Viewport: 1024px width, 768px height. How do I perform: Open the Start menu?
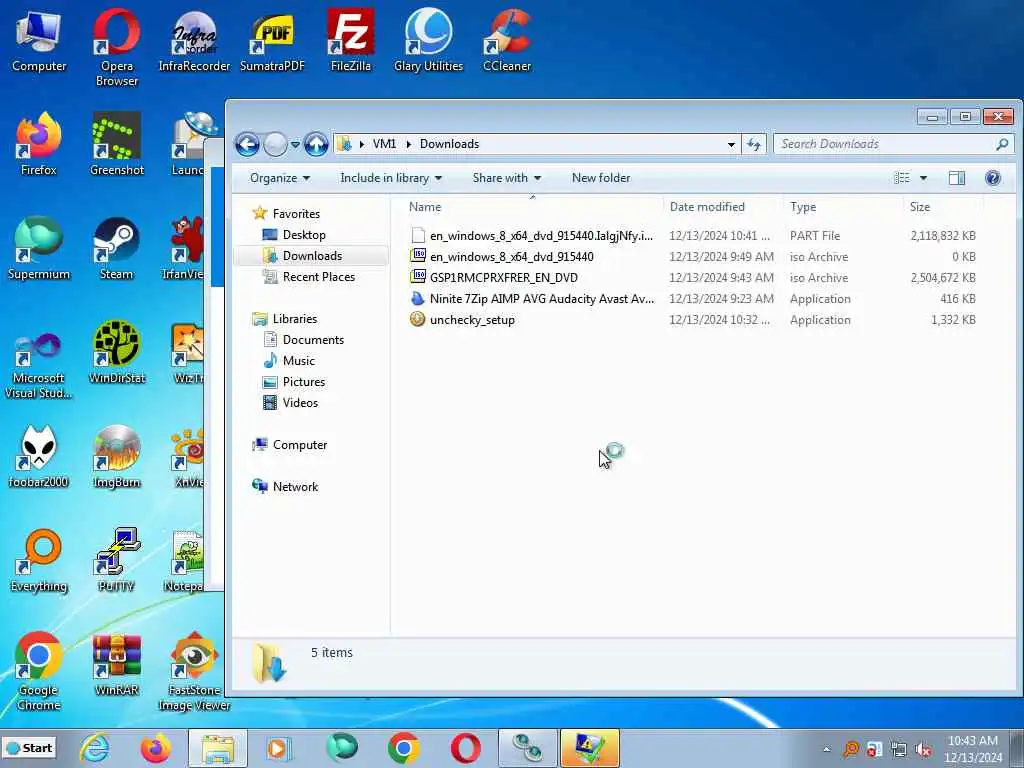pos(29,748)
